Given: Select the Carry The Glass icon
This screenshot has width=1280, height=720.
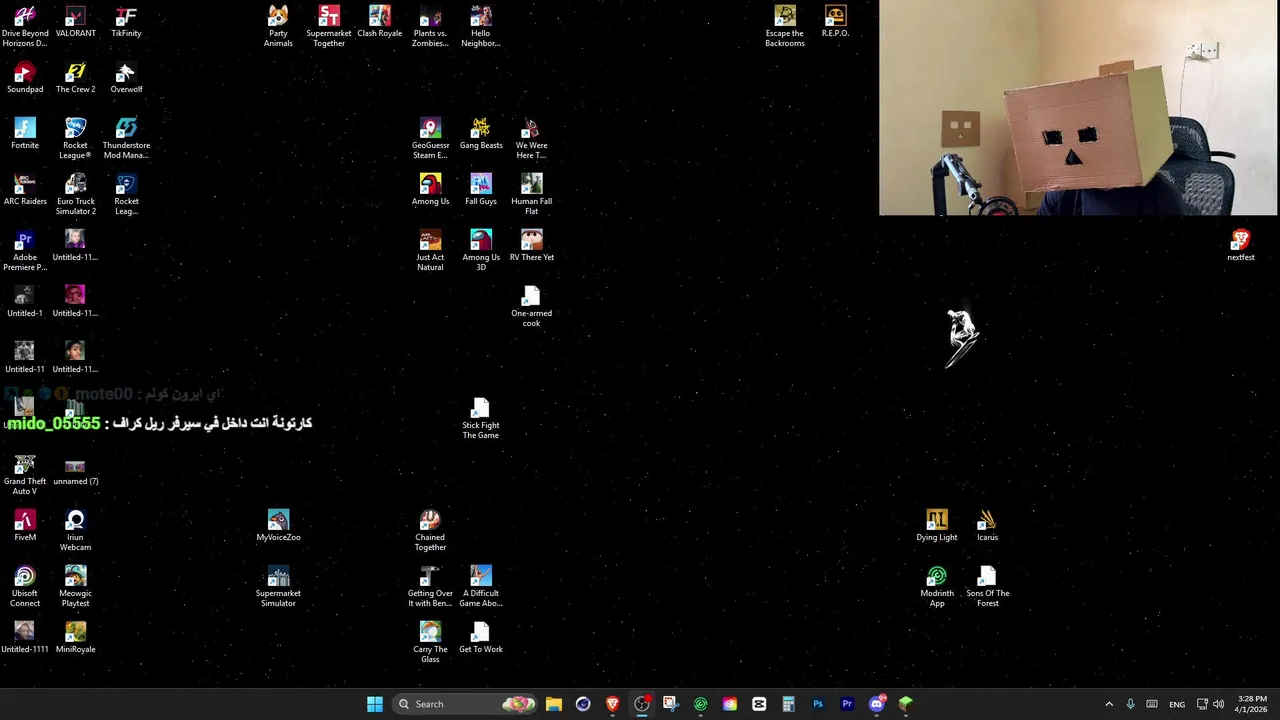Looking at the screenshot, I should pos(430,642).
